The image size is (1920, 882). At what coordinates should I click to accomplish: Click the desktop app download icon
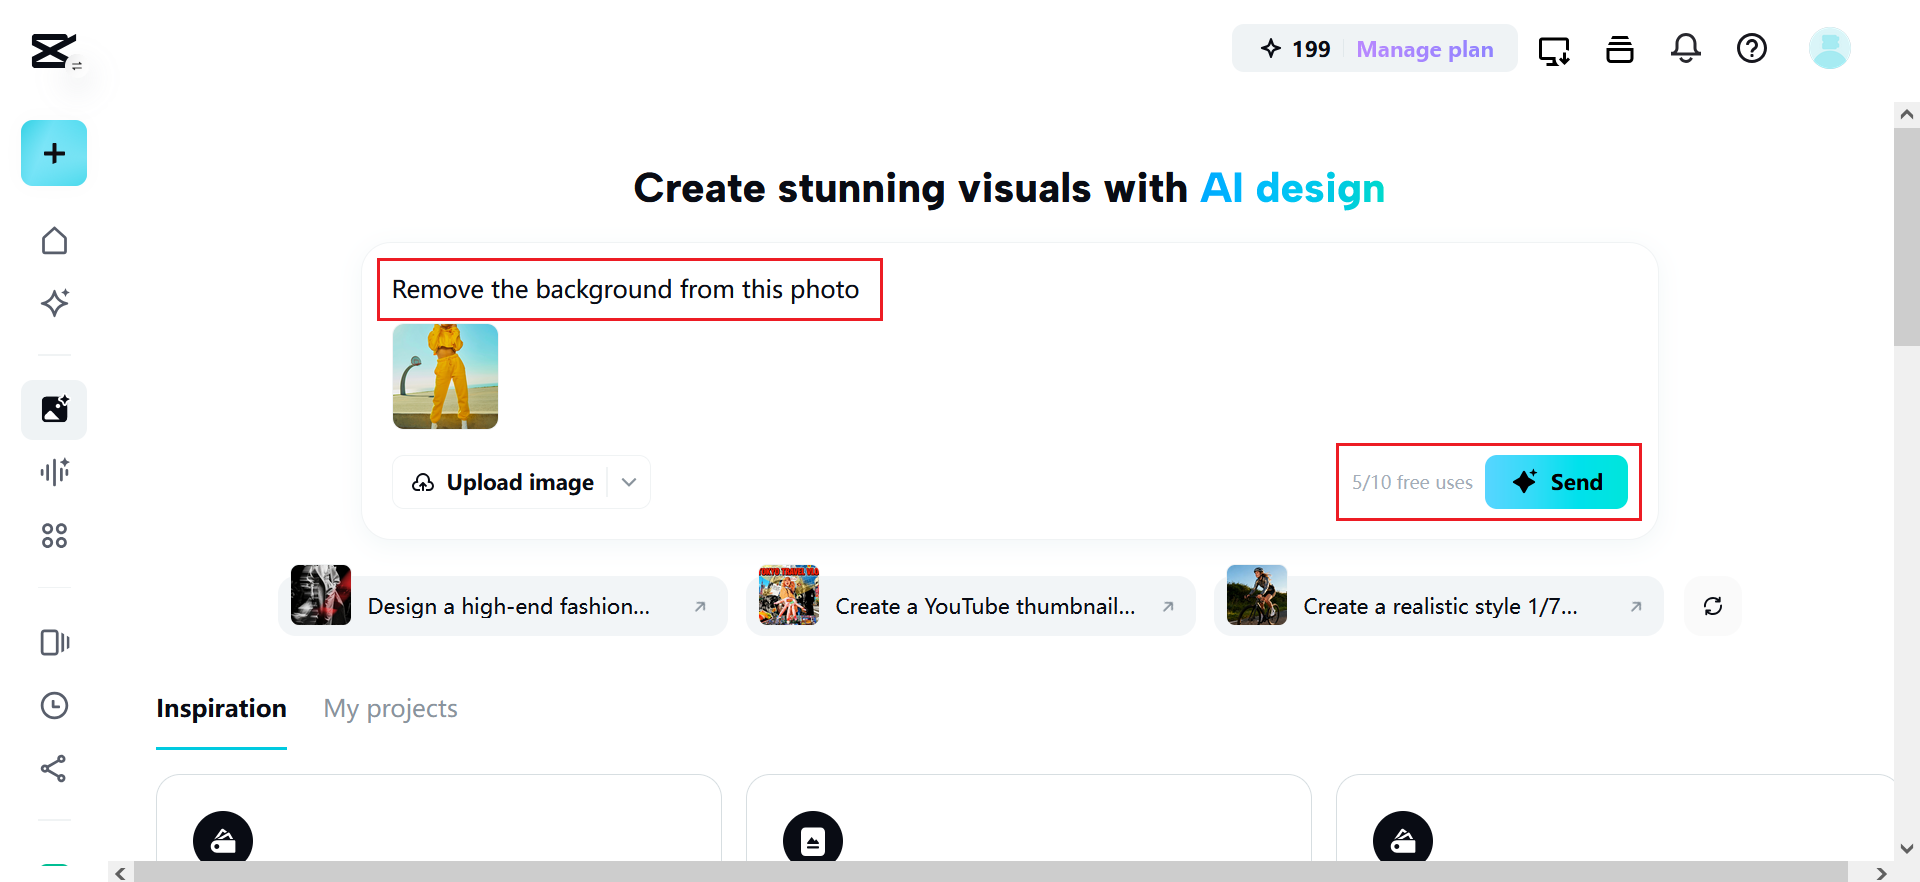(x=1553, y=49)
